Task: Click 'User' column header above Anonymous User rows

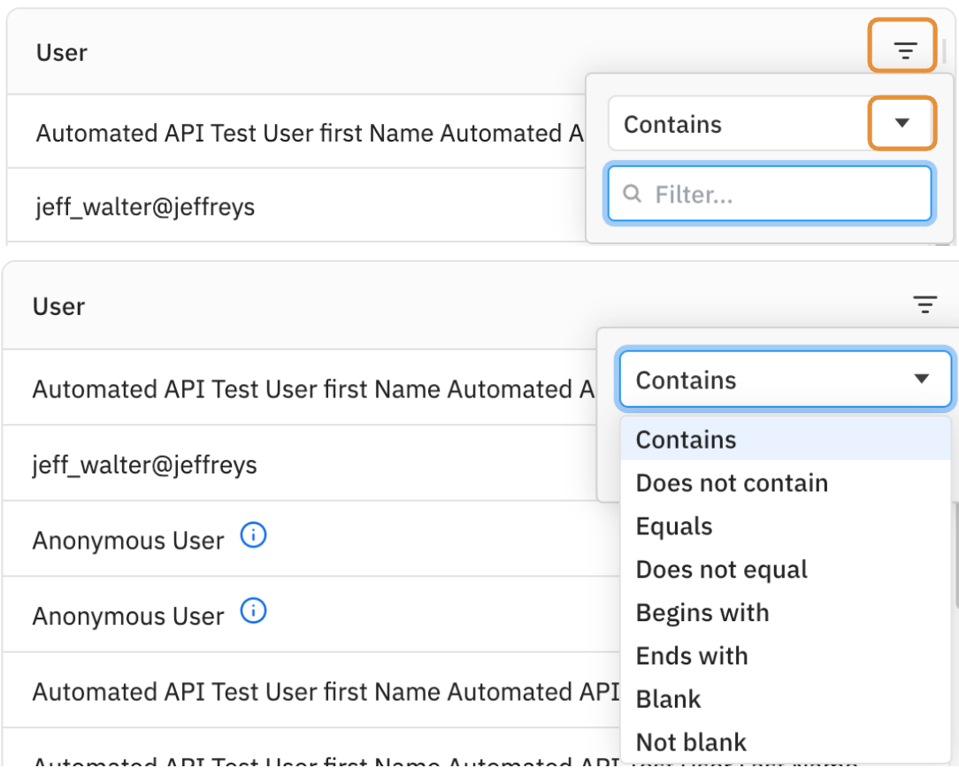Action: (59, 306)
